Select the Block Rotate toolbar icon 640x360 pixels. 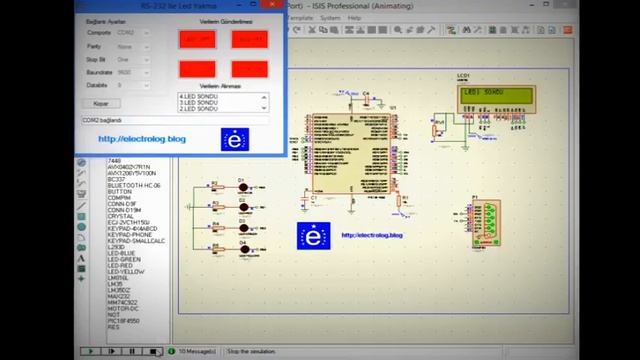(x=371, y=30)
